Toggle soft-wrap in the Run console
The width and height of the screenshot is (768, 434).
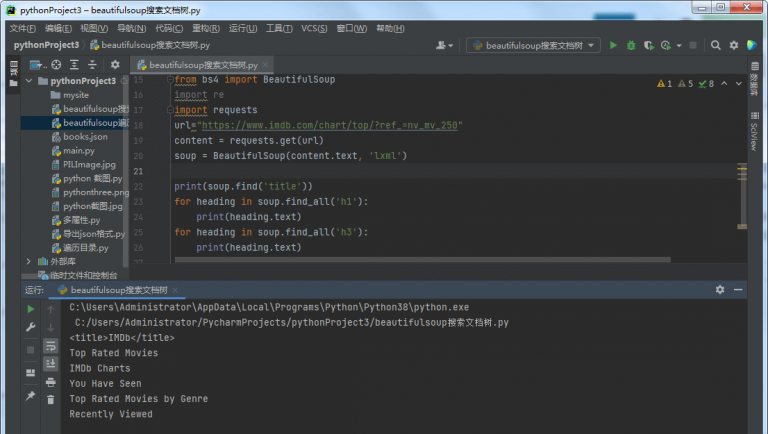tap(50, 346)
